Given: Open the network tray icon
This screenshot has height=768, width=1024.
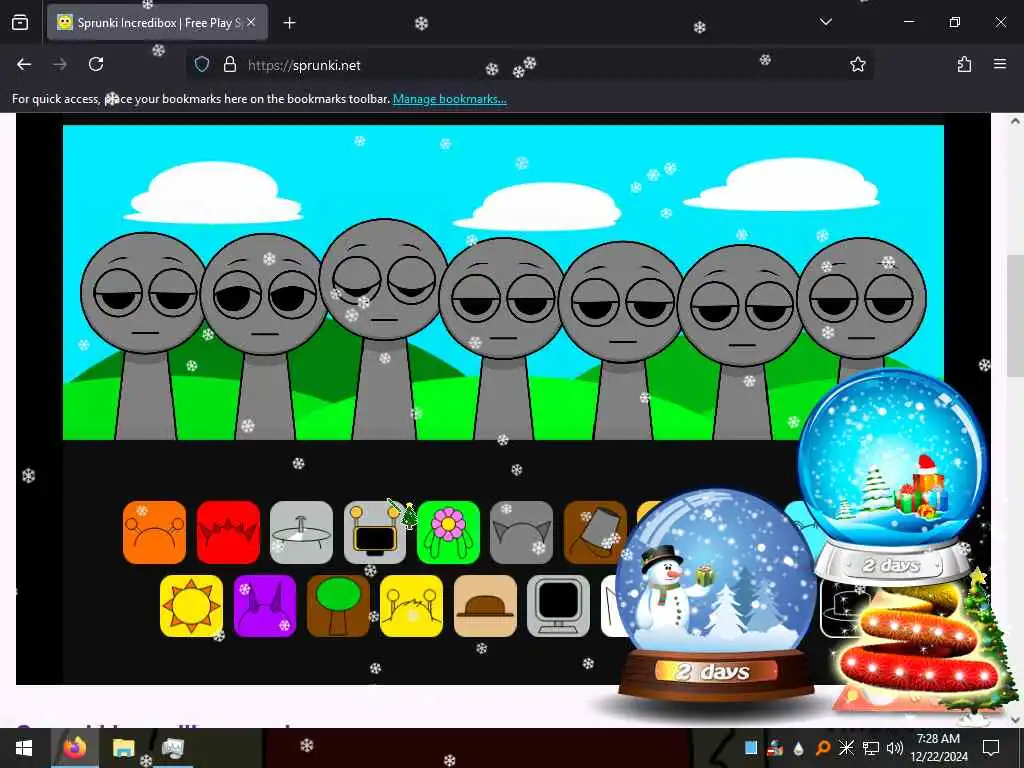Looking at the screenshot, I should (x=871, y=748).
